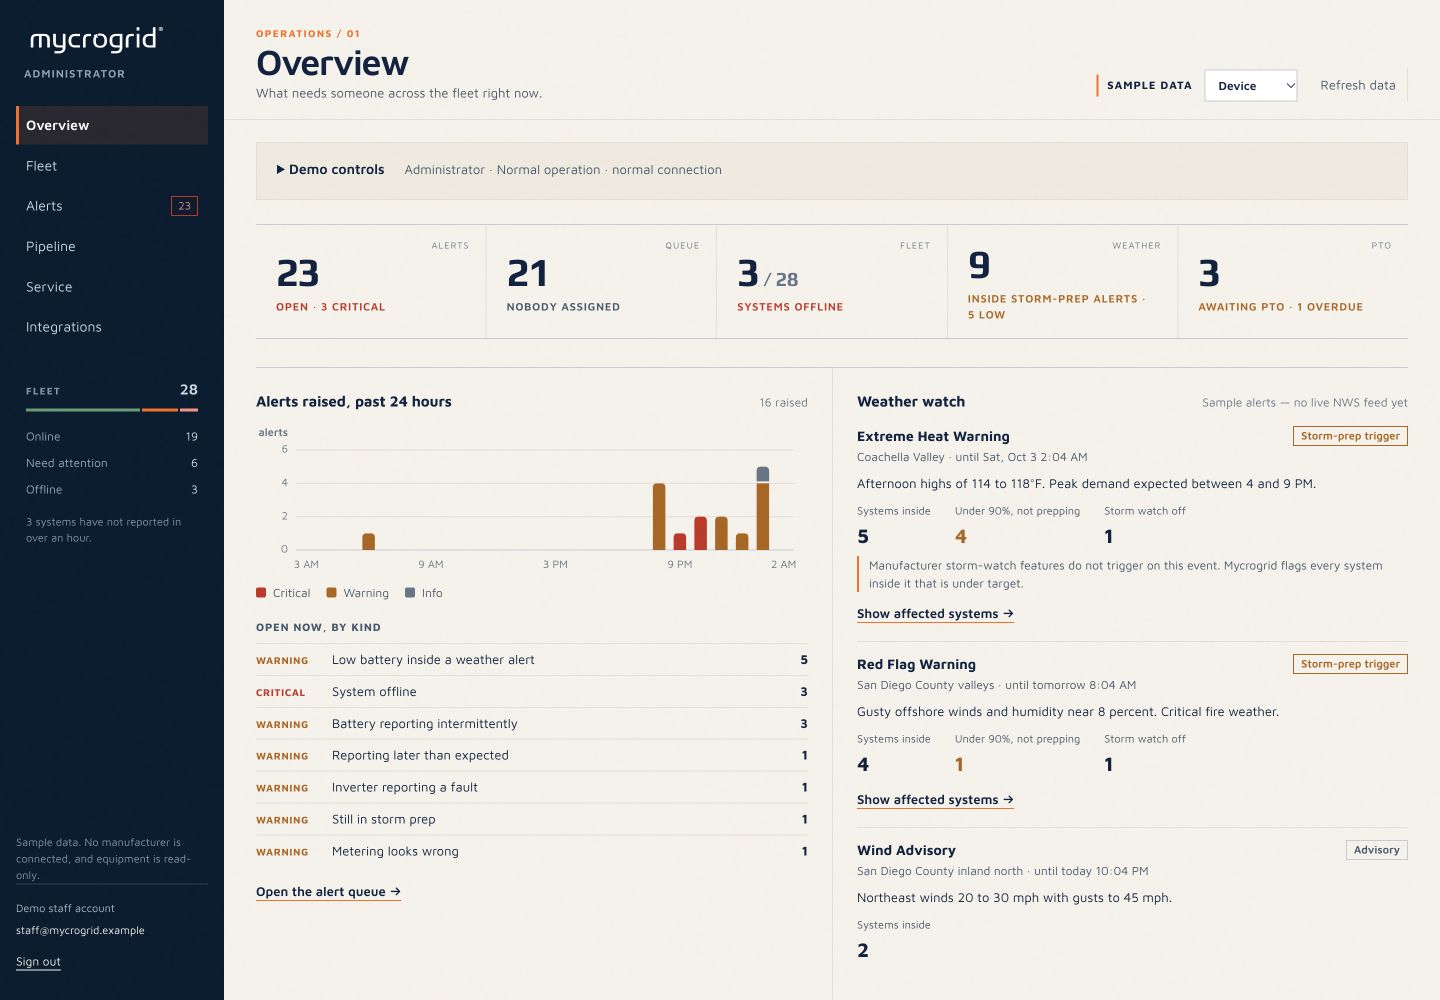Screen dimensions: 1440x1000
Task: Open the PTO awaiting card
Action: click(x=1293, y=282)
